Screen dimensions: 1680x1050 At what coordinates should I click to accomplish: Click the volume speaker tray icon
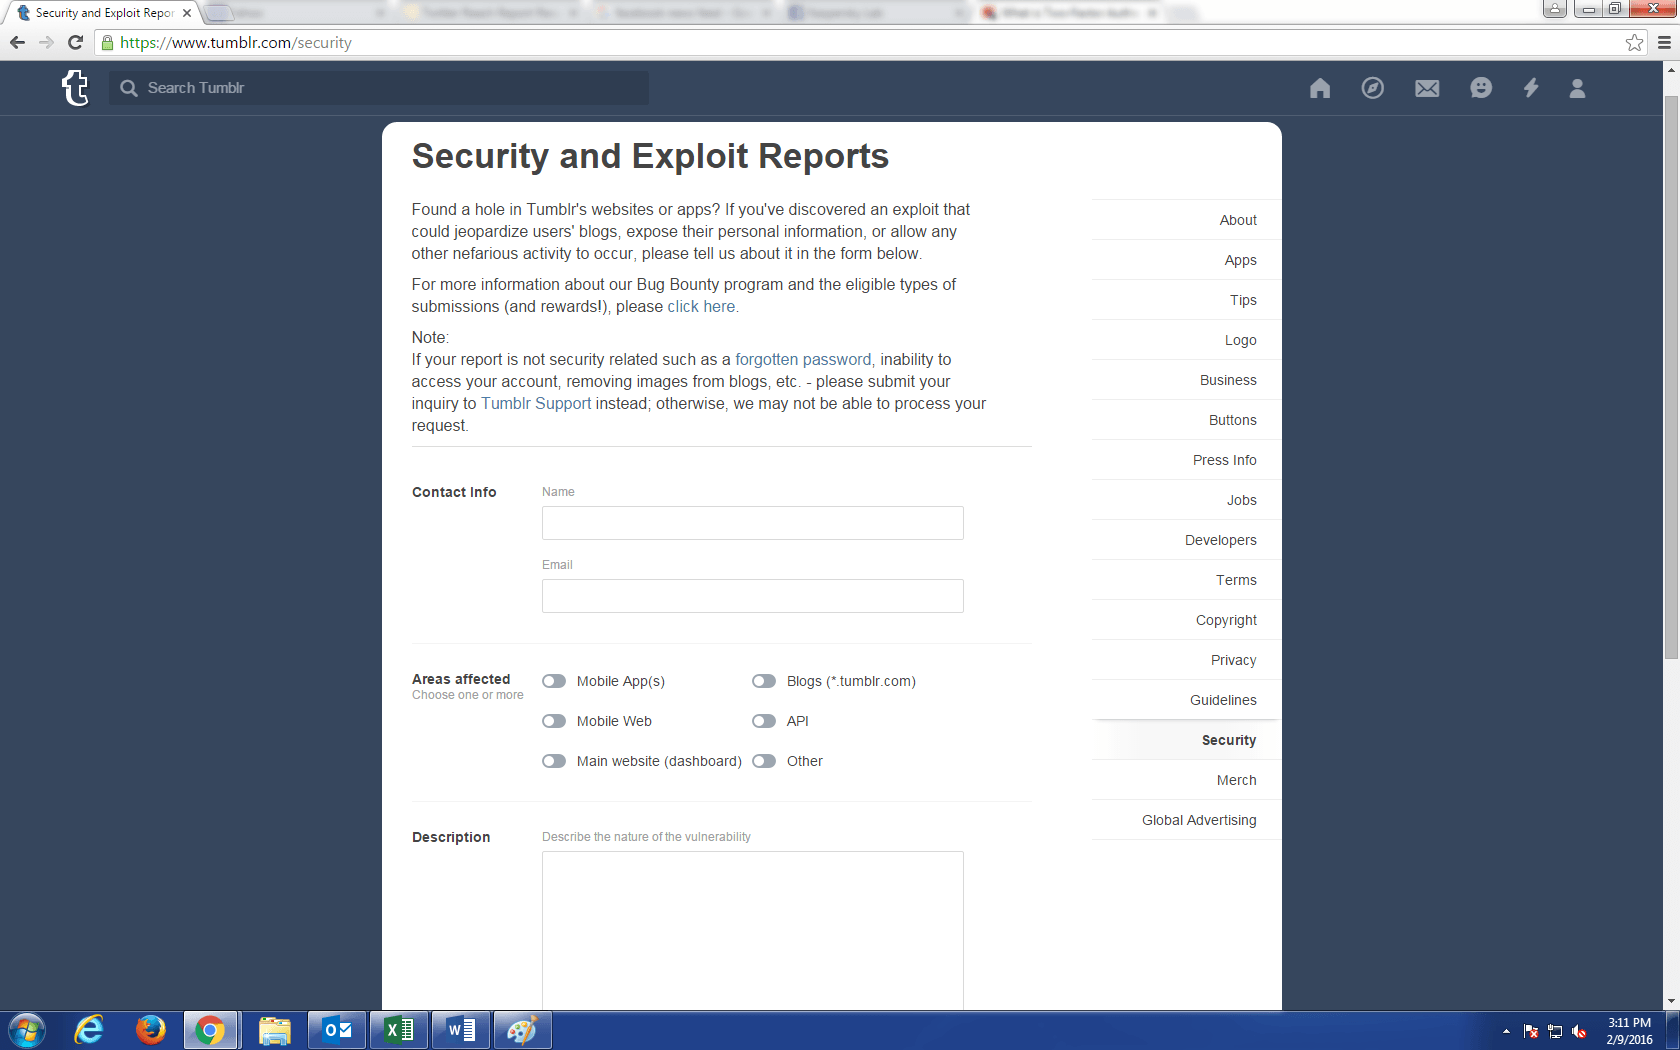pyautogui.click(x=1580, y=1031)
